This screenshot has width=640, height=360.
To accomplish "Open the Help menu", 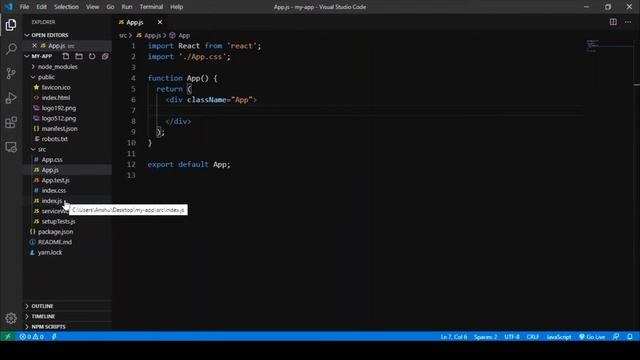I will point(176,7).
